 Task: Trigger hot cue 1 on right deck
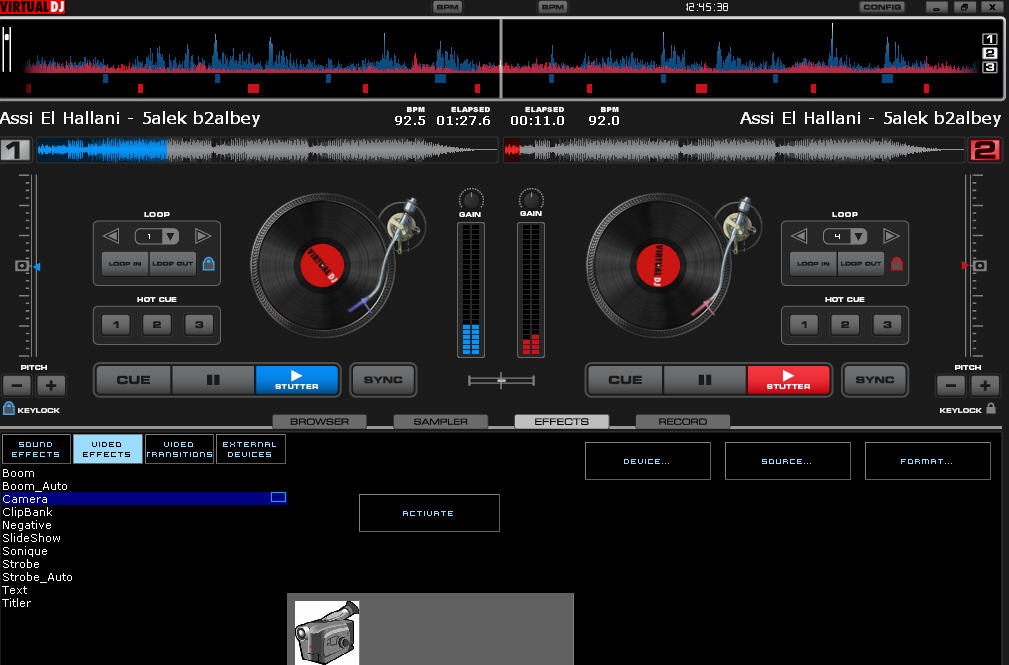coord(804,324)
